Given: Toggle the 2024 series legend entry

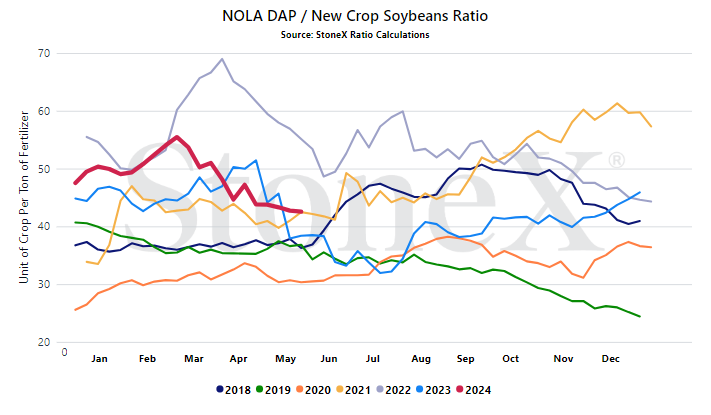Looking at the screenshot, I should point(474,390).
